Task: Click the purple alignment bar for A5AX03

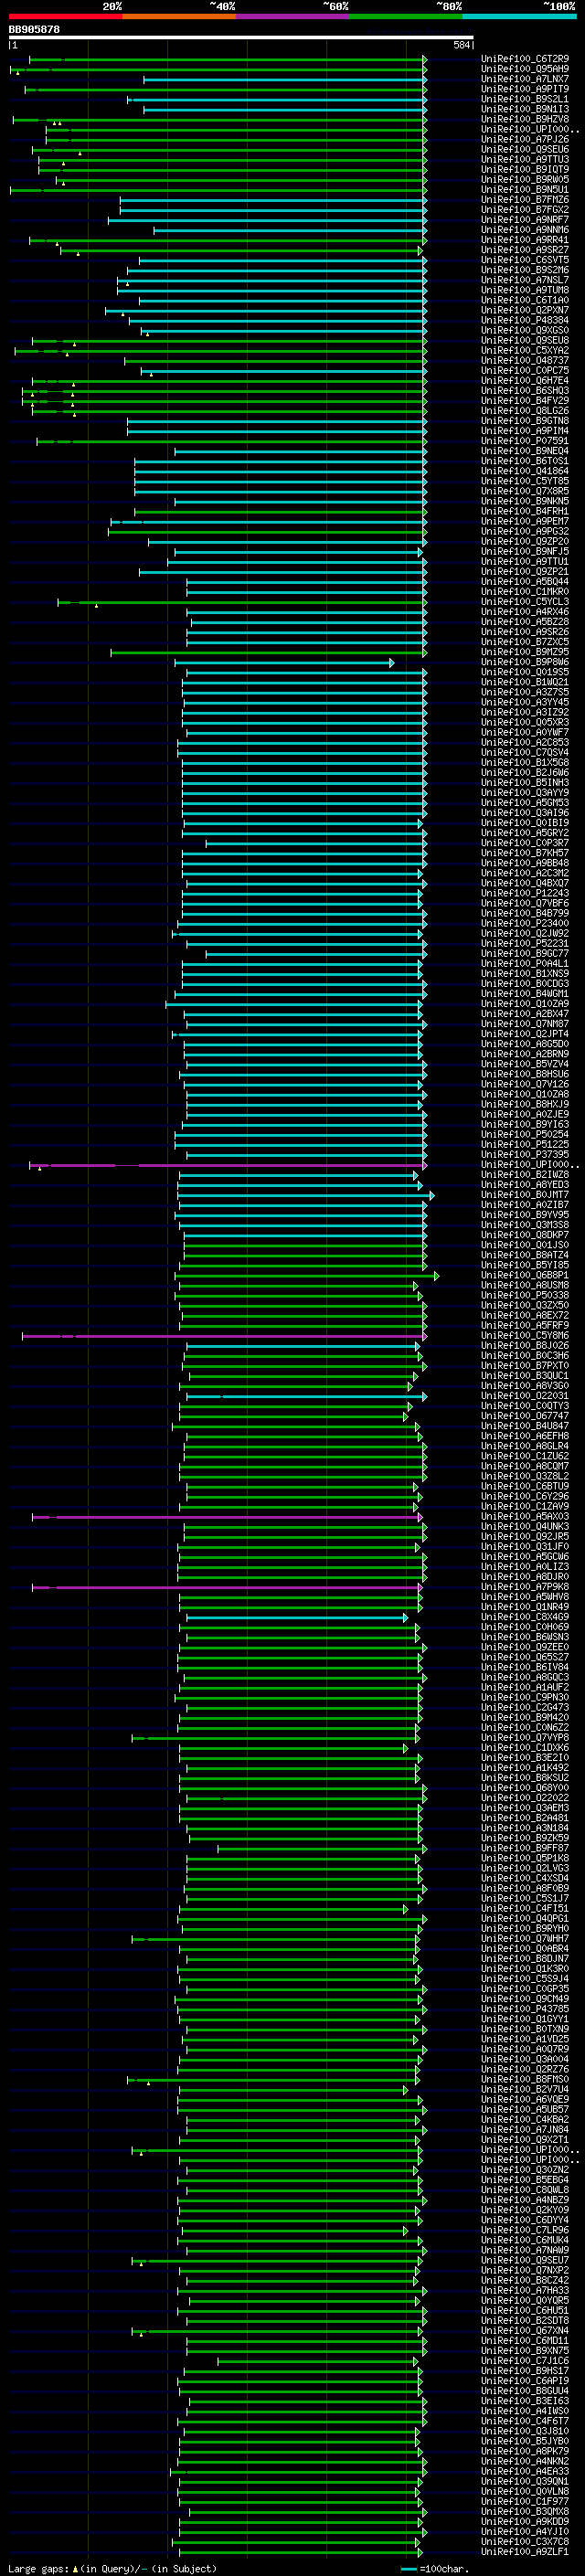Action: (x=227, y=1518)
